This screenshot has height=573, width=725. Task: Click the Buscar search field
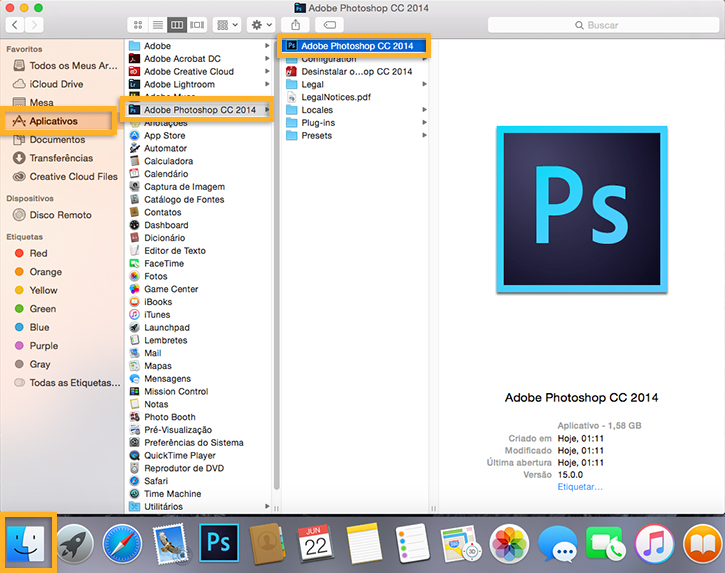coord(603,25)
